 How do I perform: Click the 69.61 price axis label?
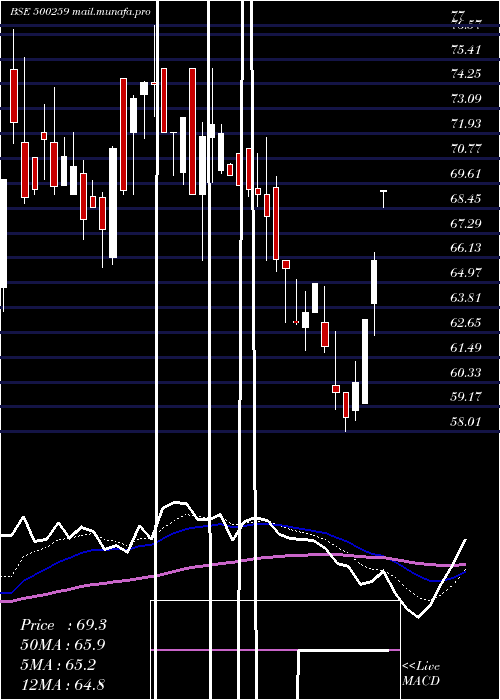466,174
